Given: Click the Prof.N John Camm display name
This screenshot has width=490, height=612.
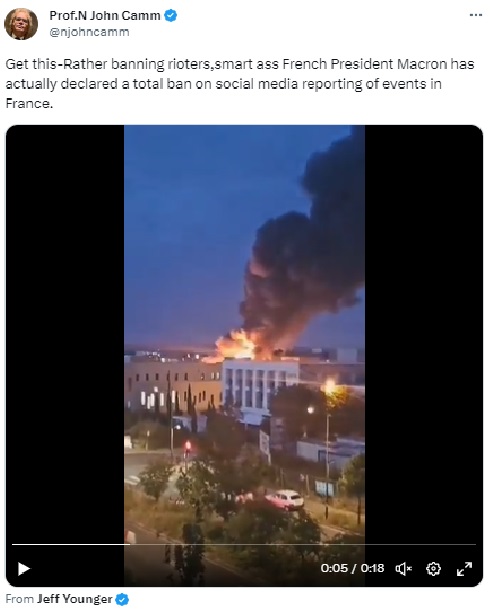Looking at the screenshot, I should click(x=105, y=16).
